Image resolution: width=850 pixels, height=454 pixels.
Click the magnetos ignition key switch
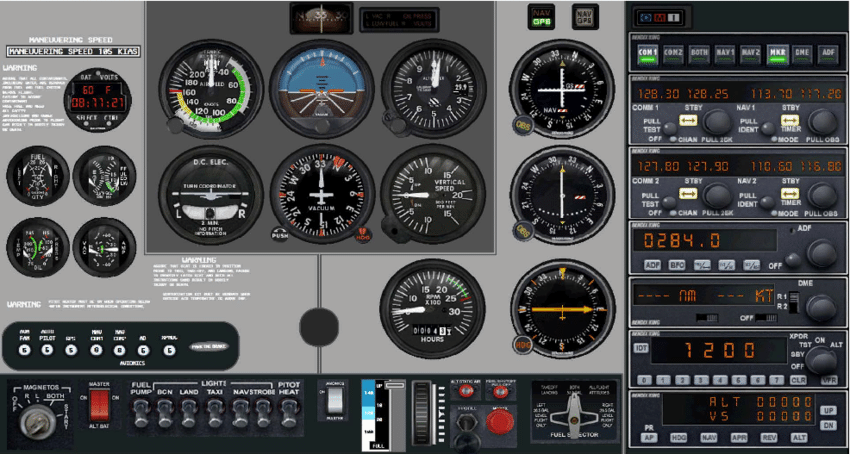[x=36, y=423]
